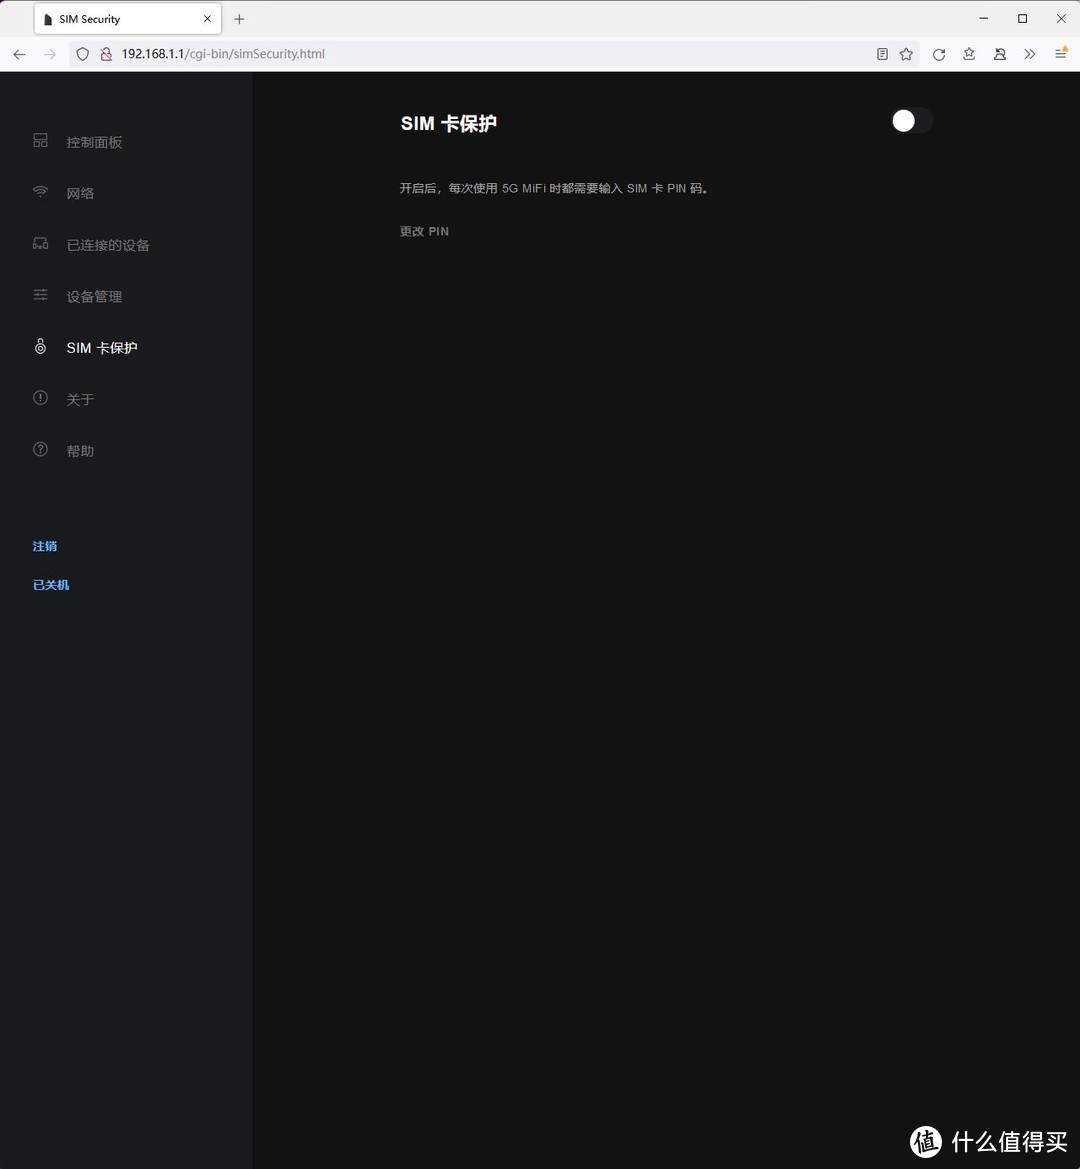
Task: Open 帮助 in the sidebar
Action: pos(80,451)
